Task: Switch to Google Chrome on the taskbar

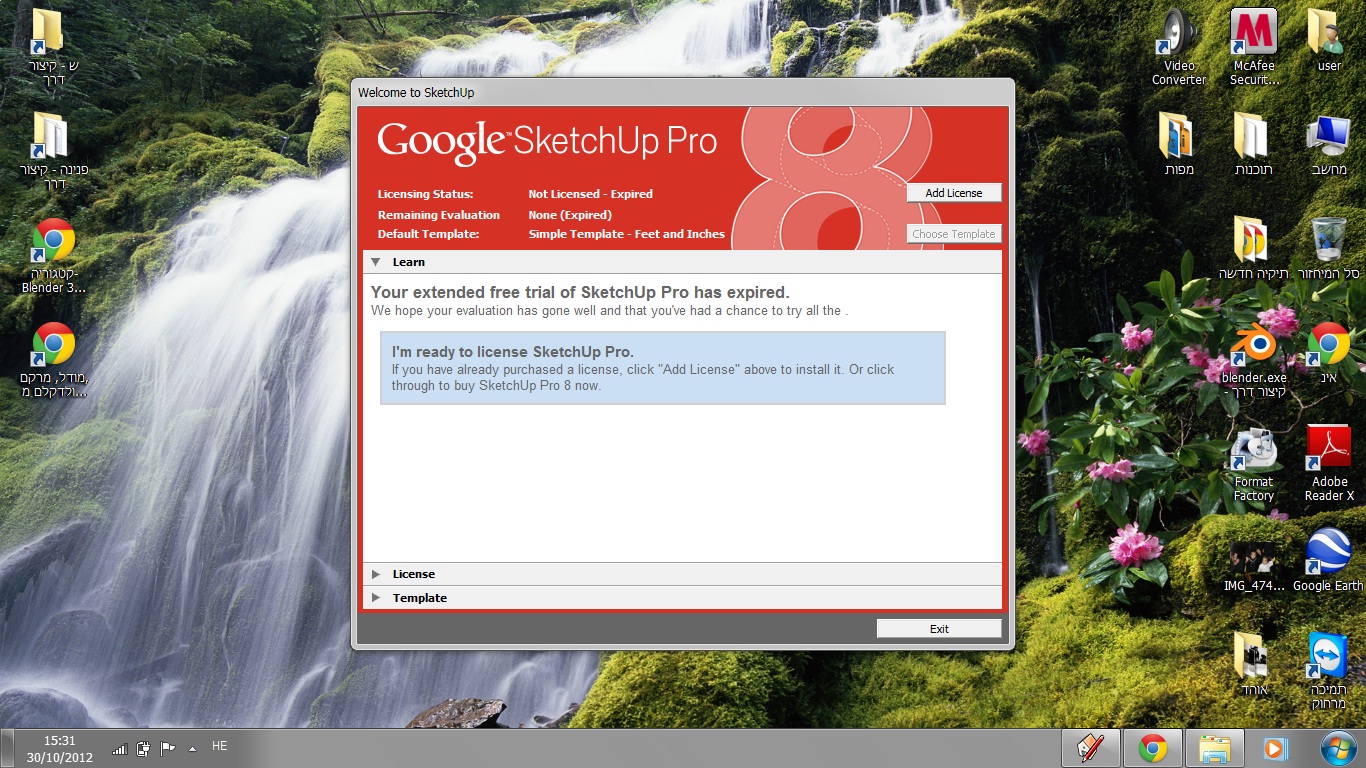Action: point(1152,748)
